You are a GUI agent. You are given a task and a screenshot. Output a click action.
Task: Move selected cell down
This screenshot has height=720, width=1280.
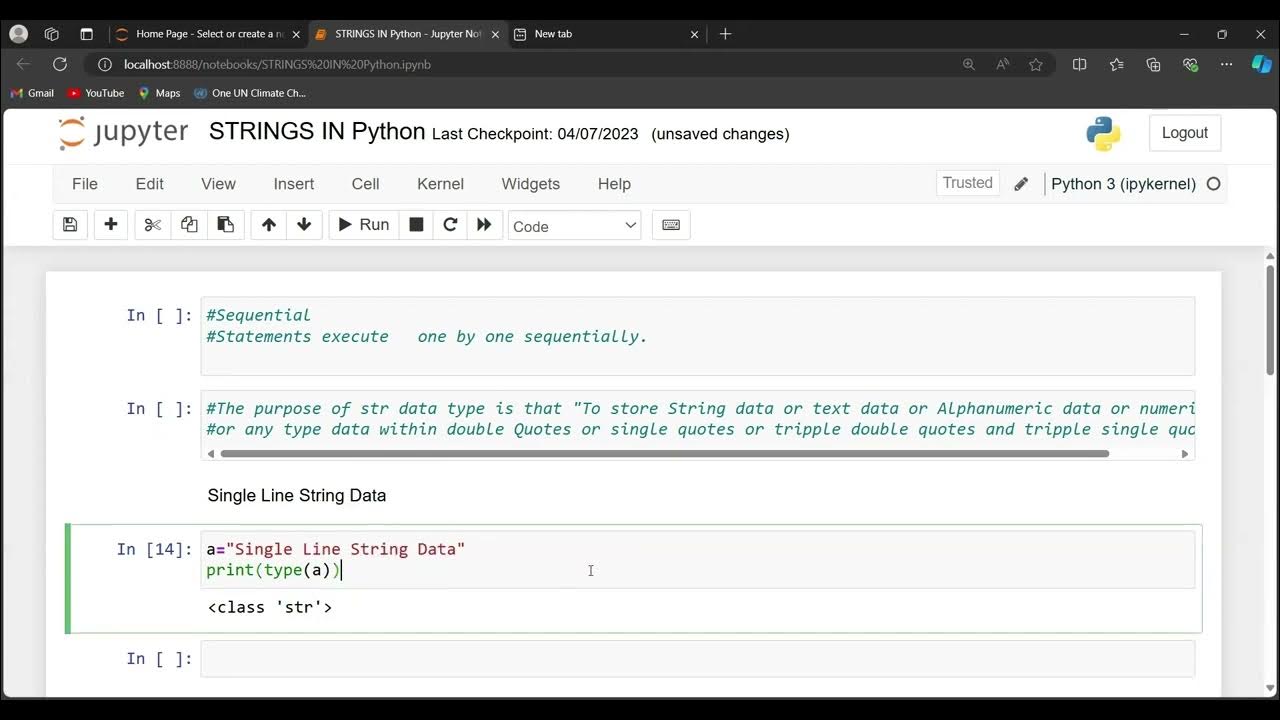(304, 225)
